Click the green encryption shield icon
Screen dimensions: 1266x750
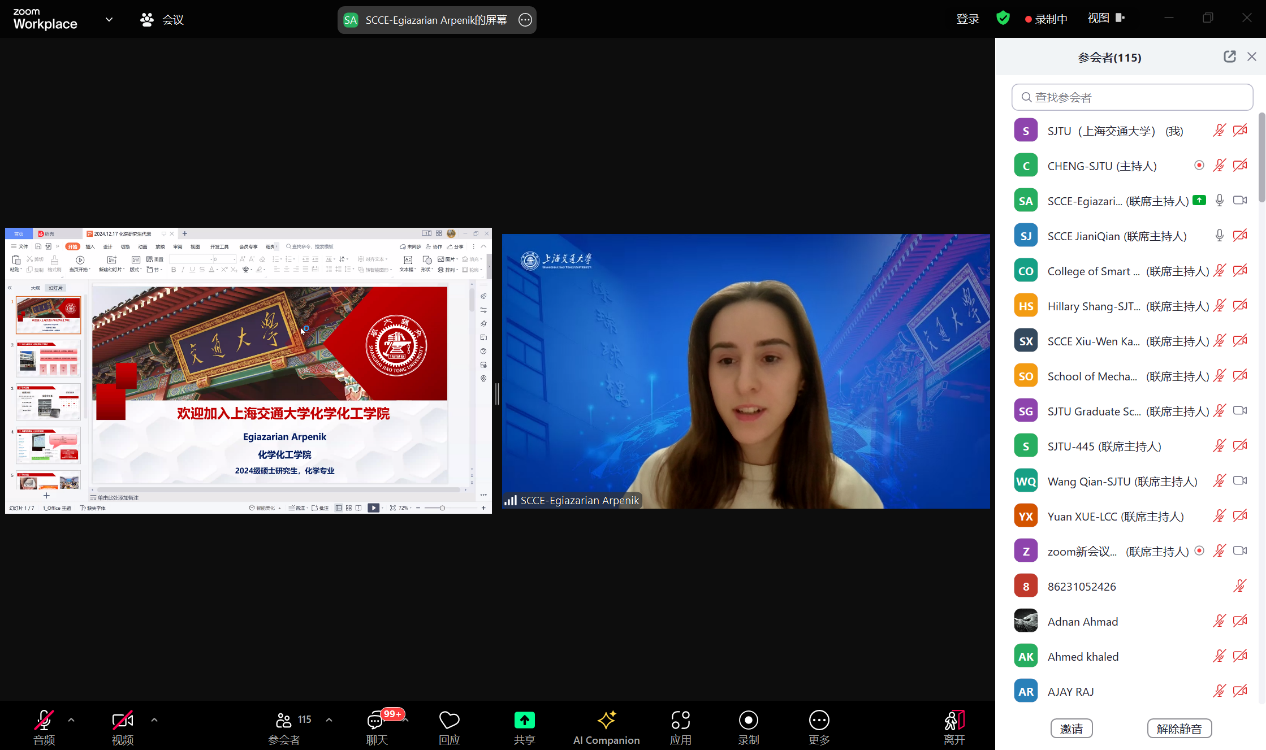pos(1003,18)
